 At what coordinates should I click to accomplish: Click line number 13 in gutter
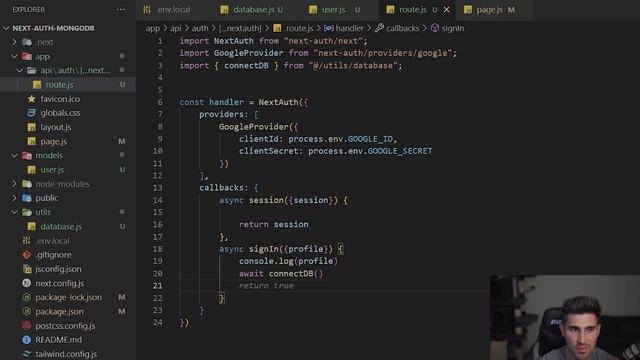(x=158, y=188)
